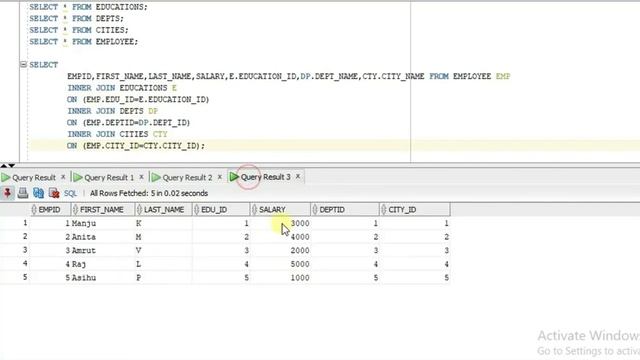This screenshot has width=640, height=360.
Task: Click the salary value 3000
Action: tap(300, 224)
